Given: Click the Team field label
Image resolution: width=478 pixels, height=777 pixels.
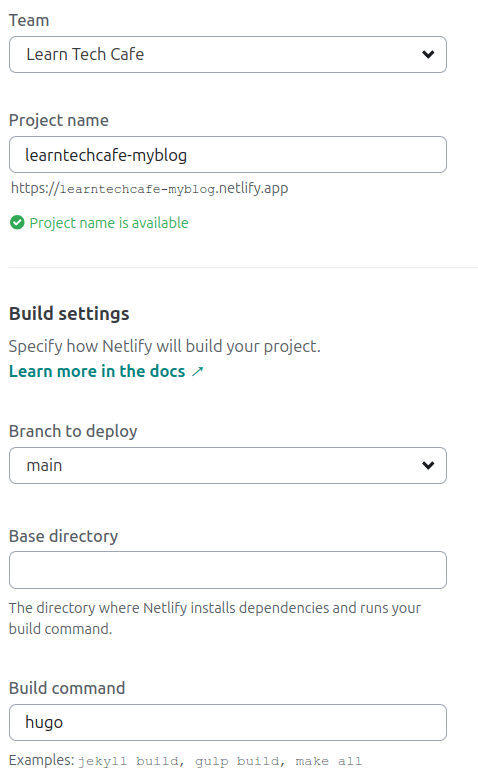Looking at the screenshot, I should coord(29,20).
